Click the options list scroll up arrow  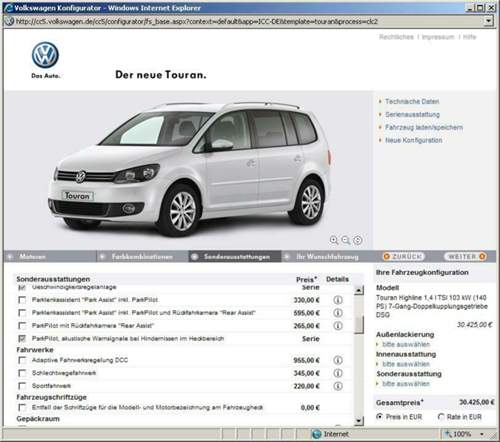click(359, 290)
